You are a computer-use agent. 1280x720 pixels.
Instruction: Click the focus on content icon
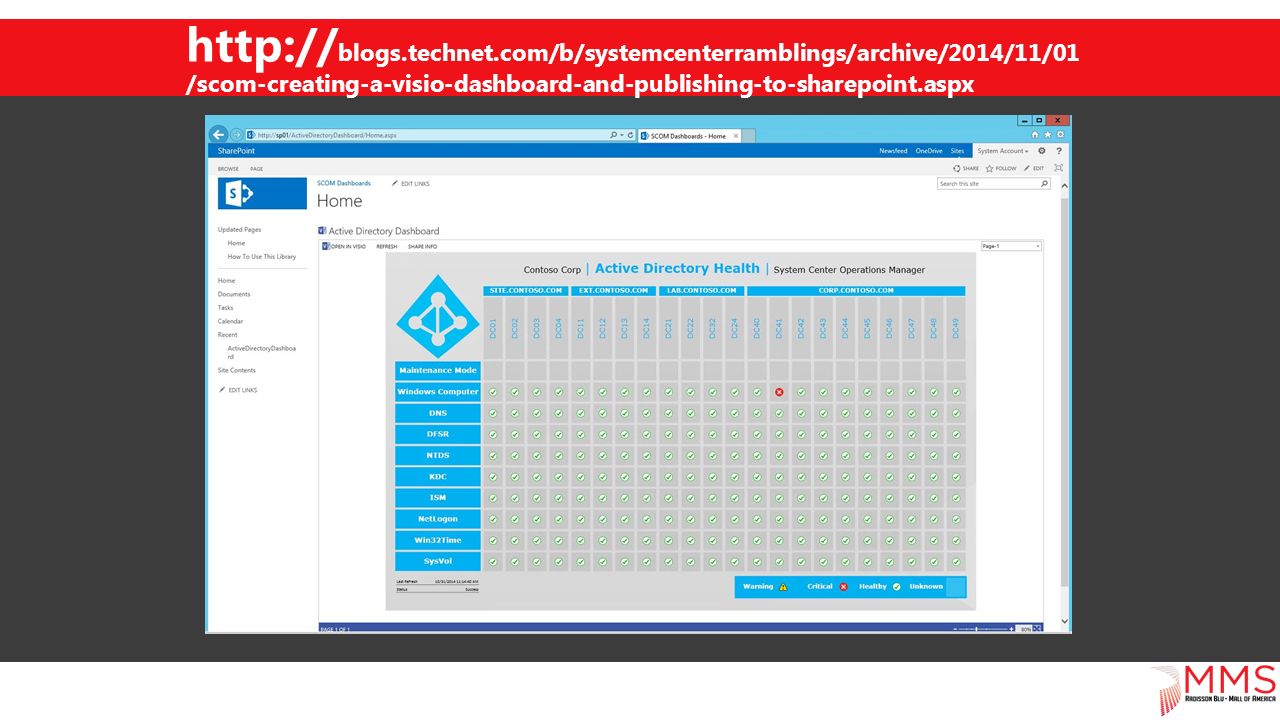tap(1058, 168)
